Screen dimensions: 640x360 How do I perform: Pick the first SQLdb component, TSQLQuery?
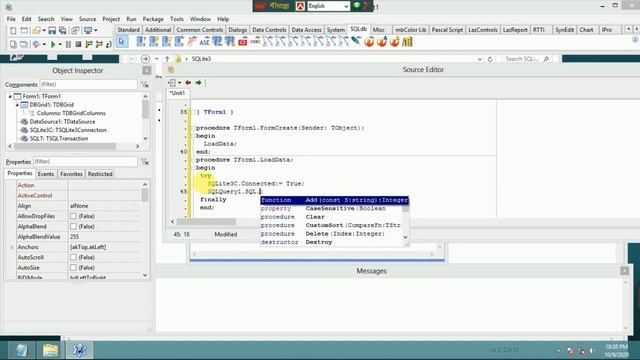[x=141, y=42]
